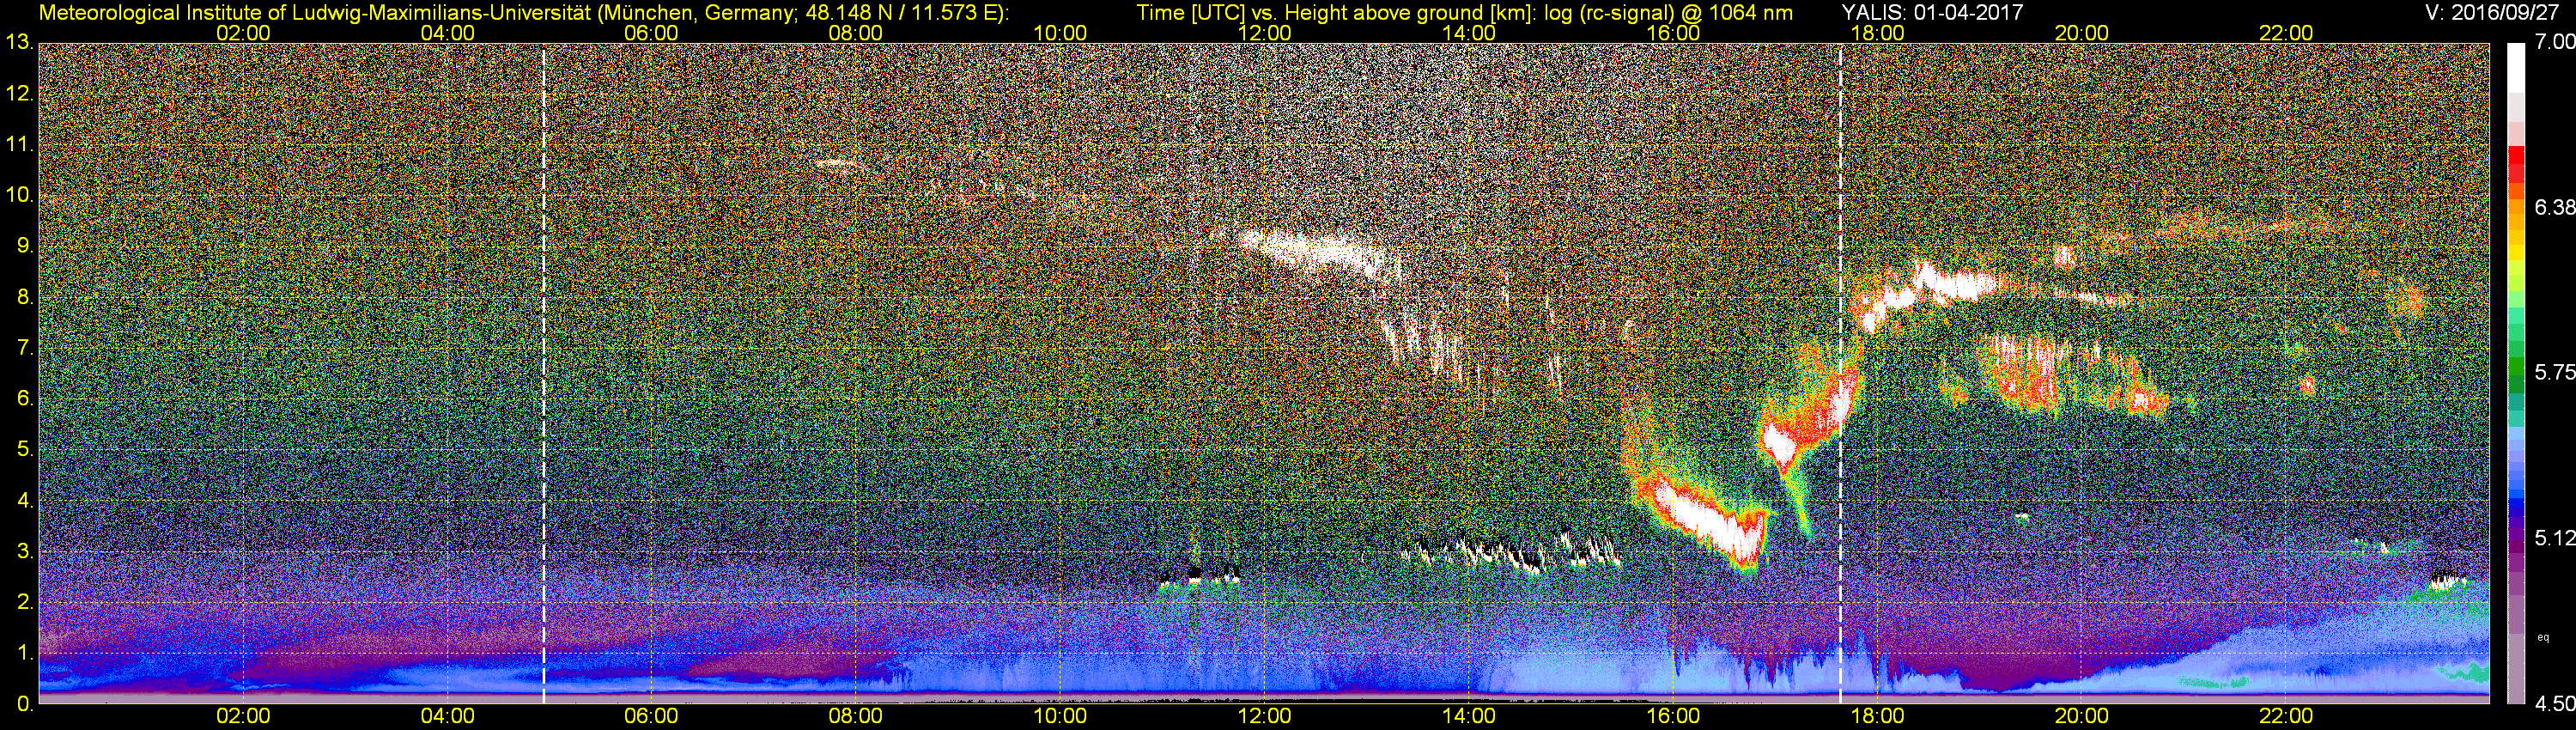Click the height axis label '12.'

click(x=19, y=93)
